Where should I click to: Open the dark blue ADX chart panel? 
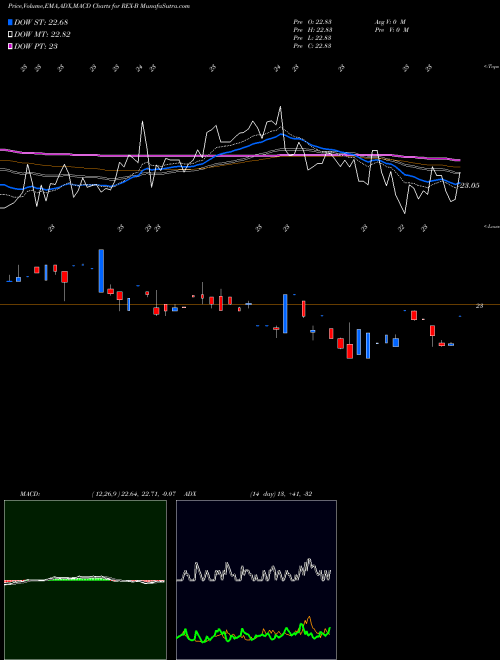[256, 580]
